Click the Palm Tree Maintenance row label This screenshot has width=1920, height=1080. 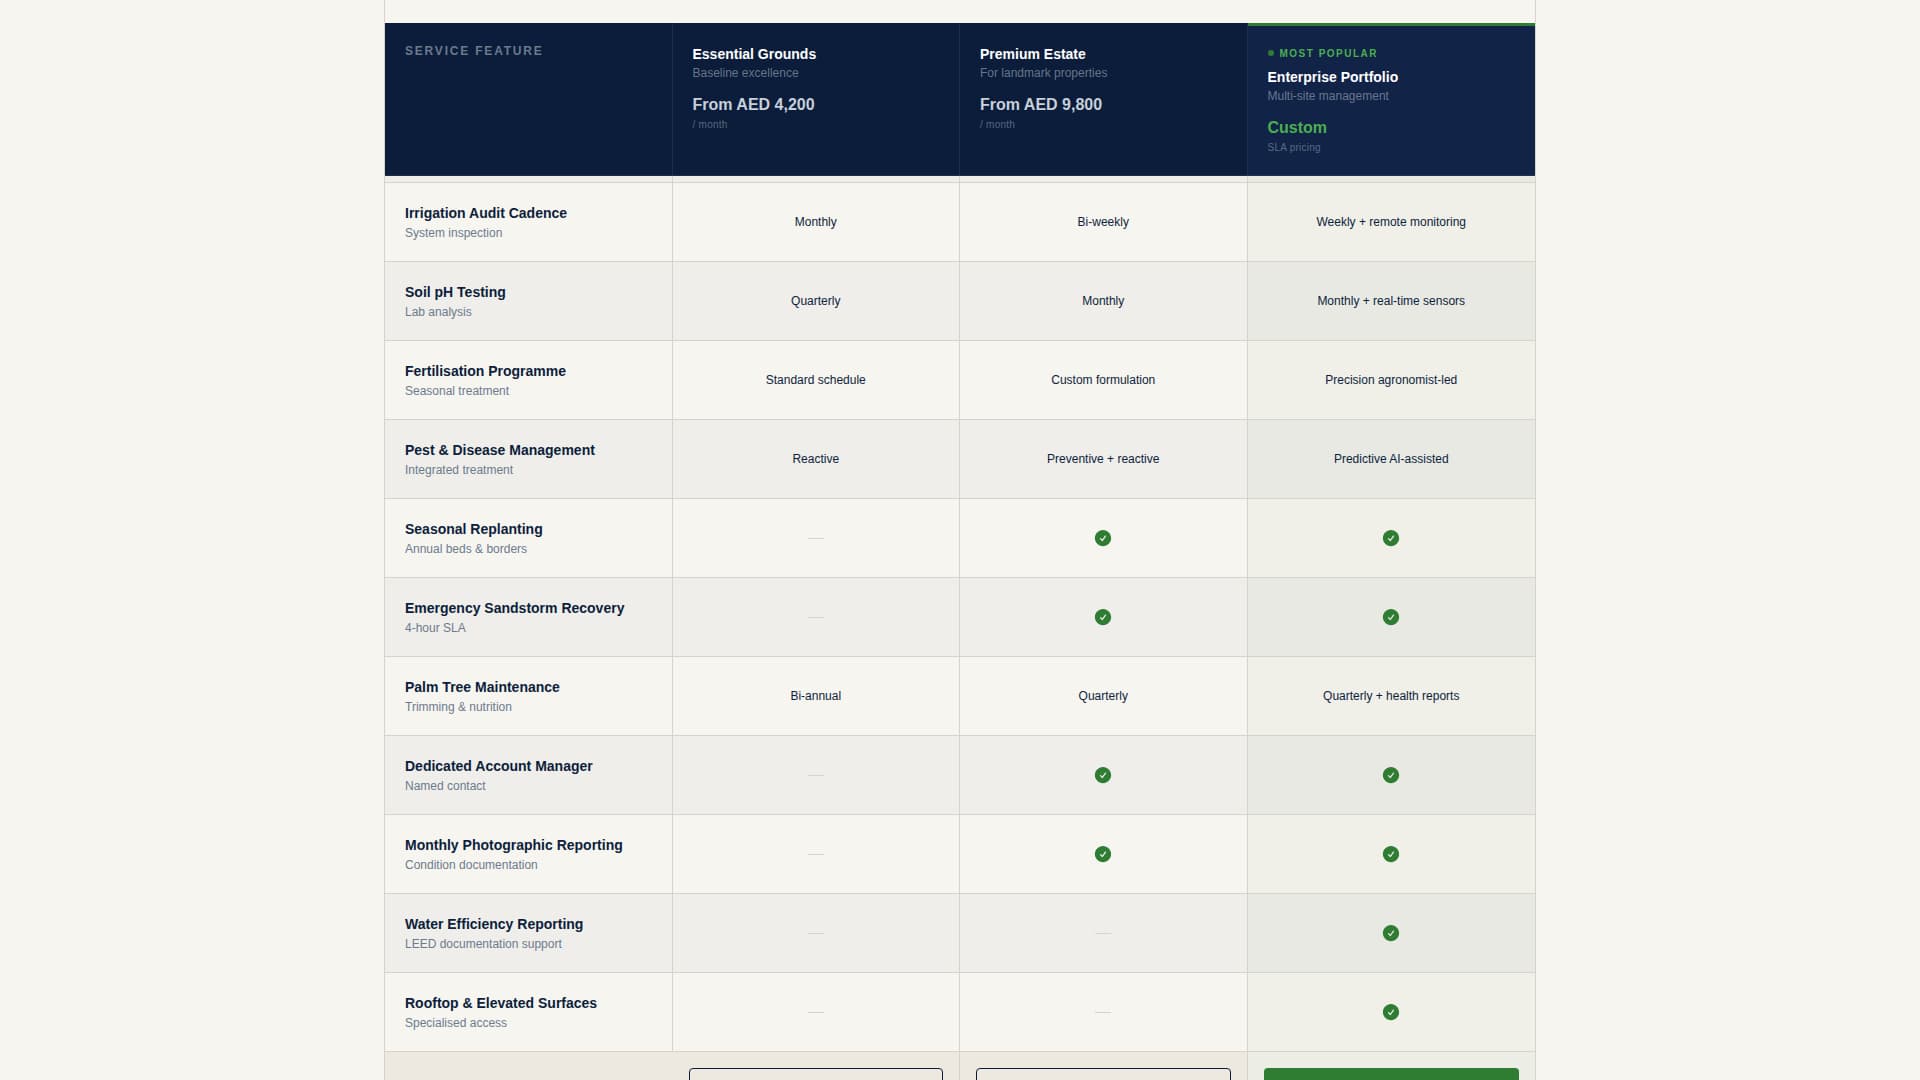[482, 687]
